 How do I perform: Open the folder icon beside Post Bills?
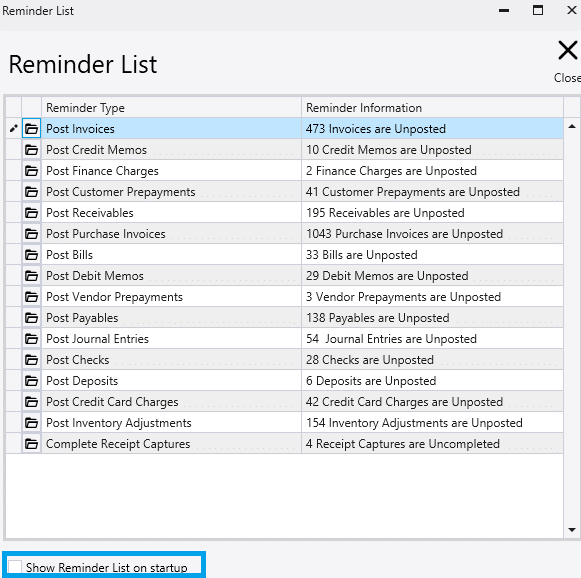pyautogui.click(x=31, y=255)
